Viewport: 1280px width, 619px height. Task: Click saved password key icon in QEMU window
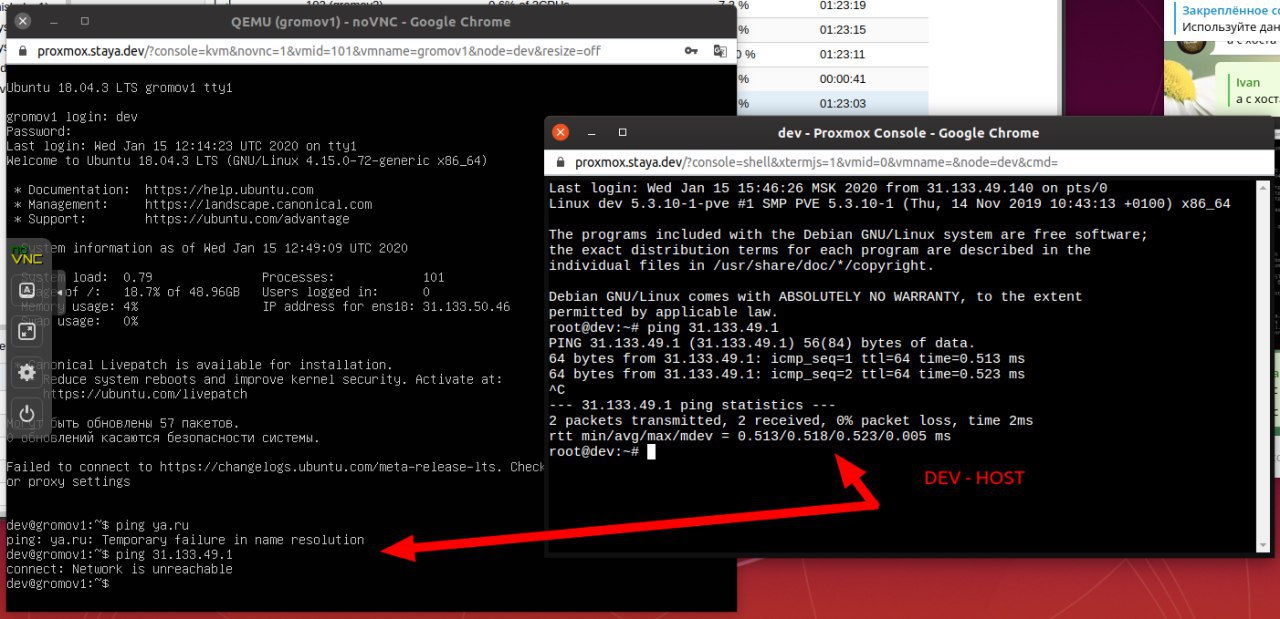point(691,51)
